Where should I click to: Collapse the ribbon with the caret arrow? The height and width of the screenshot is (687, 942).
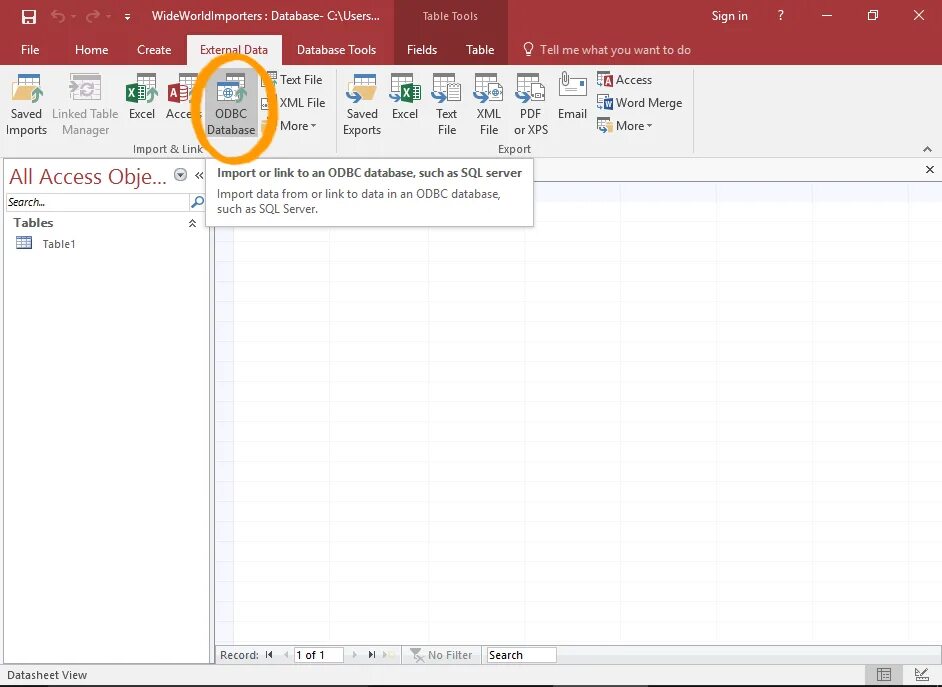click(927, 149)
